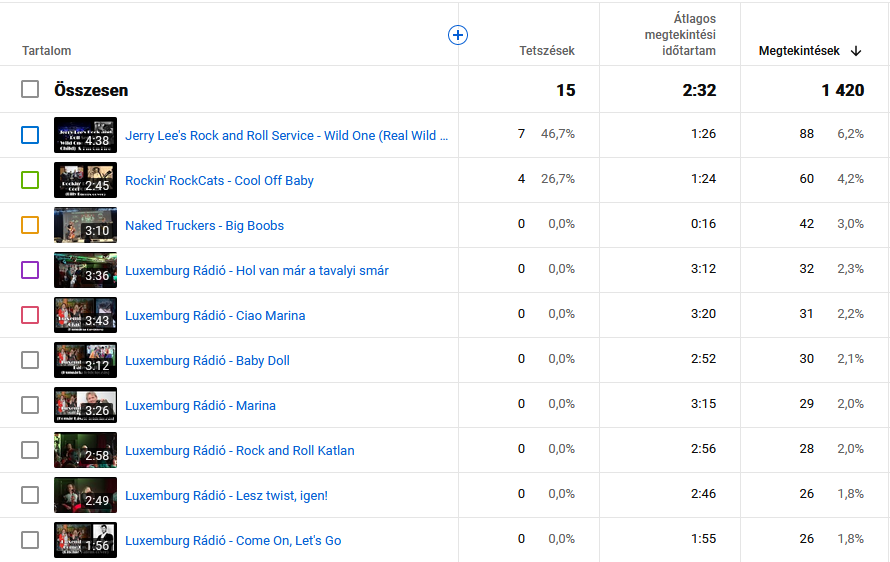Click the Naked Truckers video thumbnail
The image size is (890, 562).
point(85,225)
